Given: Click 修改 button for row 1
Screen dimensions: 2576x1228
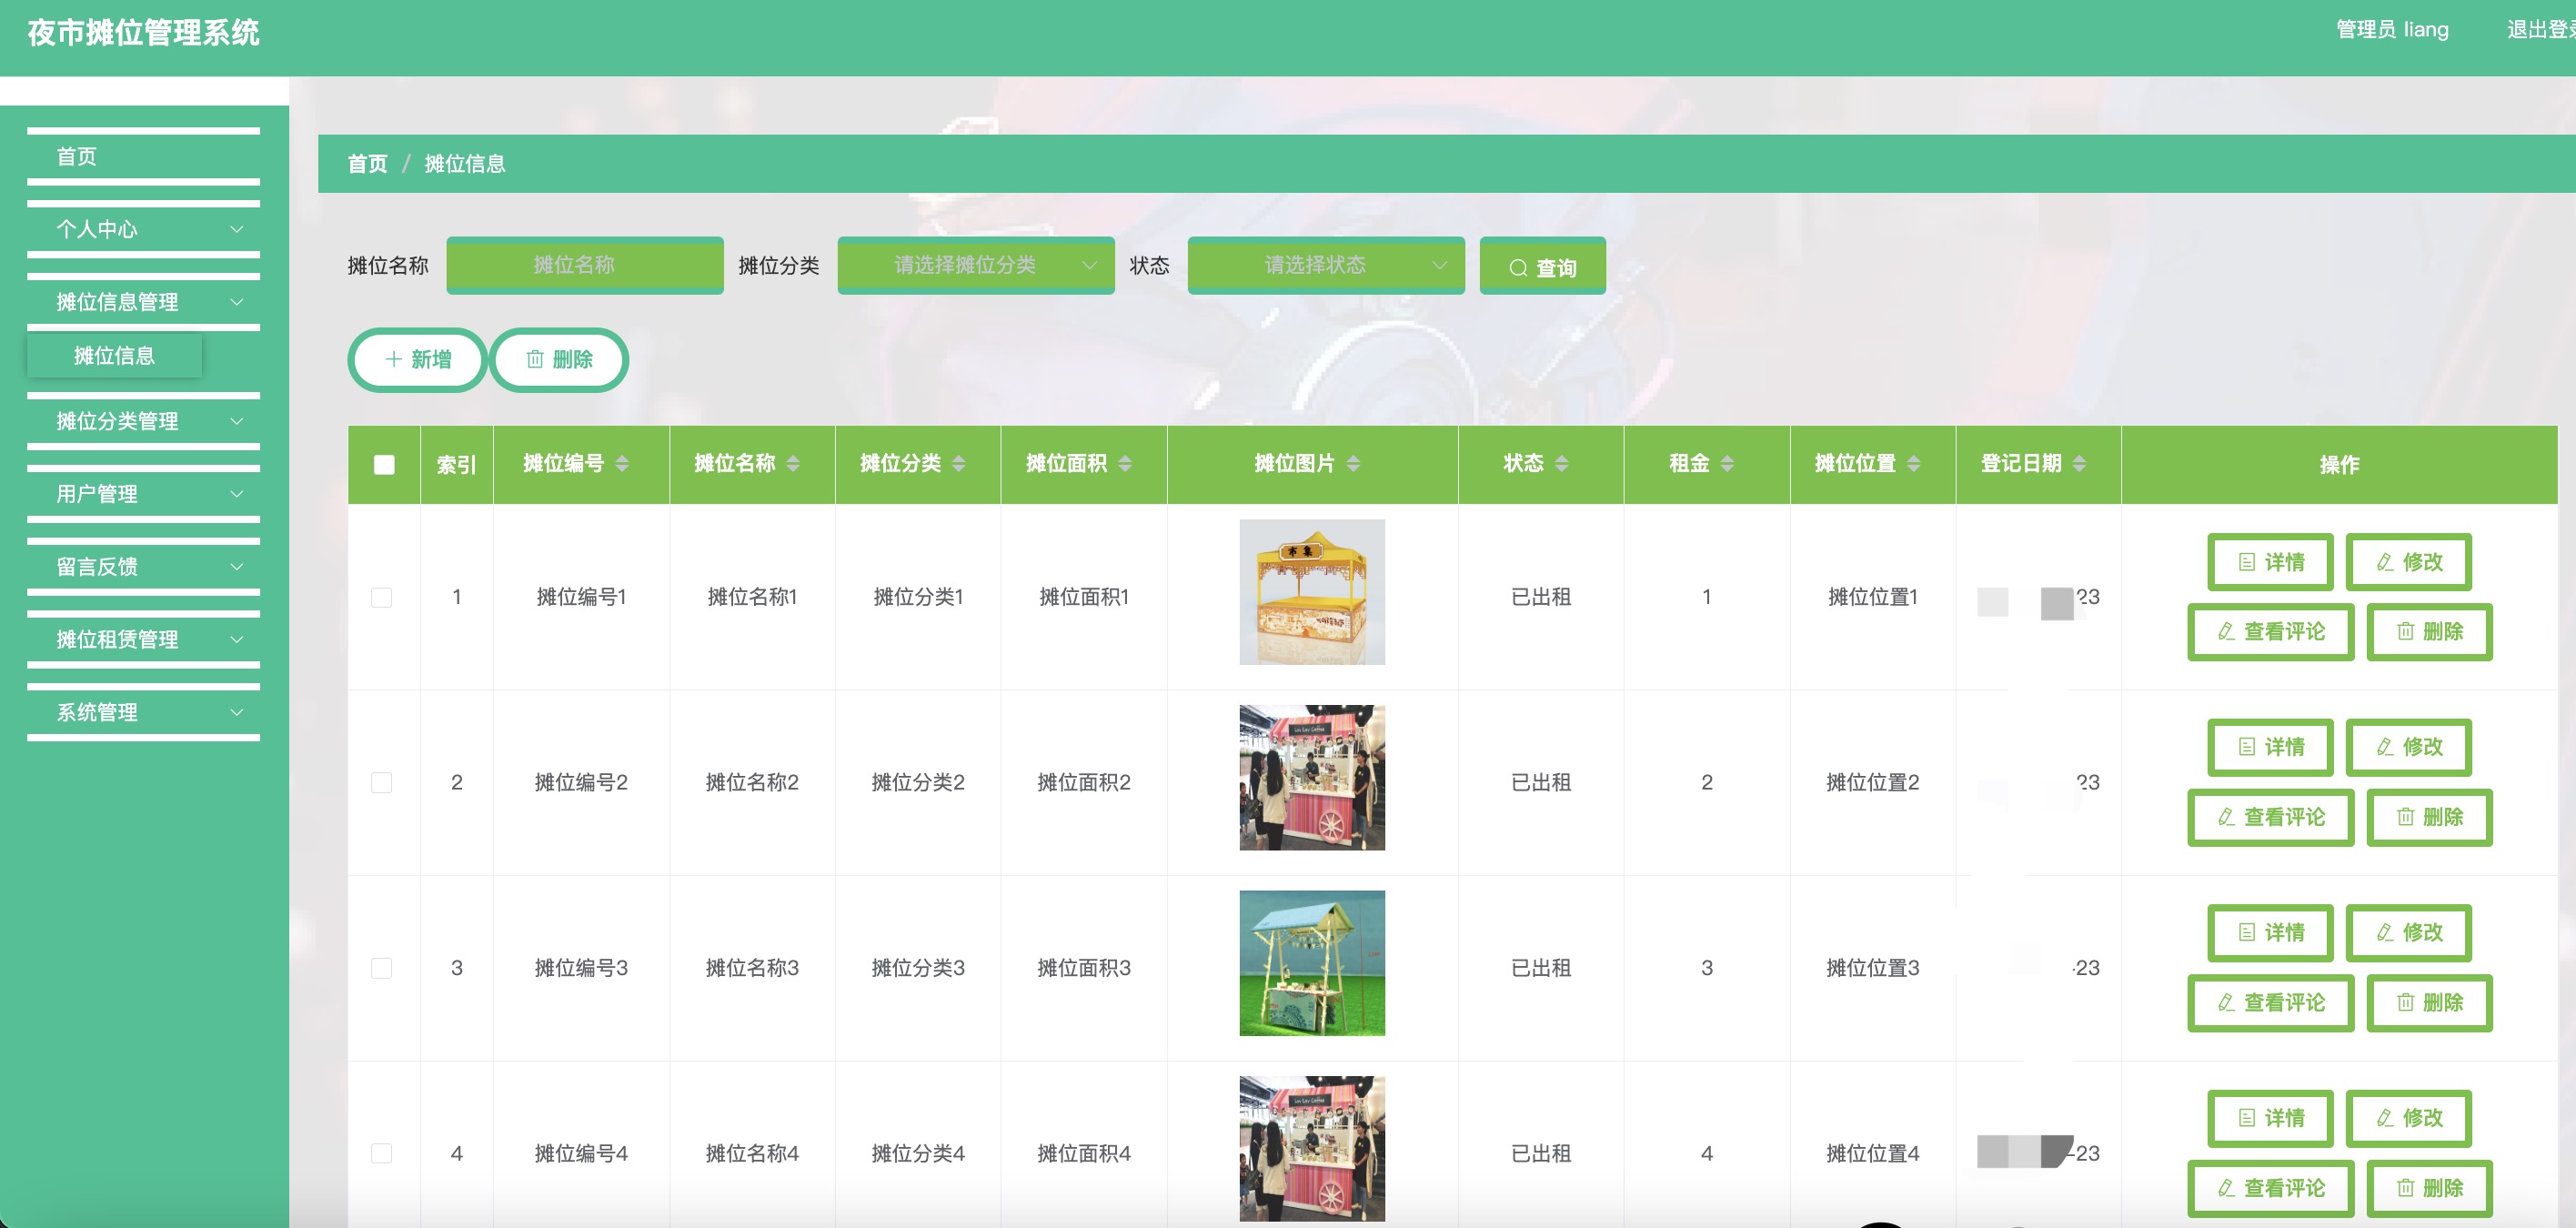Looking at the screenshot, I should 2409,562.
